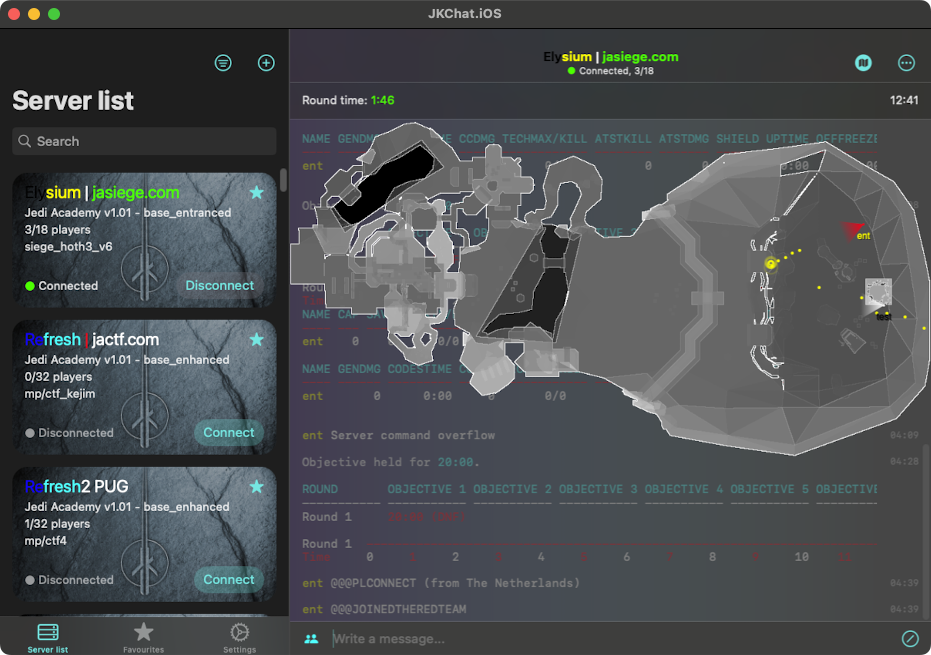
Task: Click the 12:41 clock text
Action: tap(904, 100)
